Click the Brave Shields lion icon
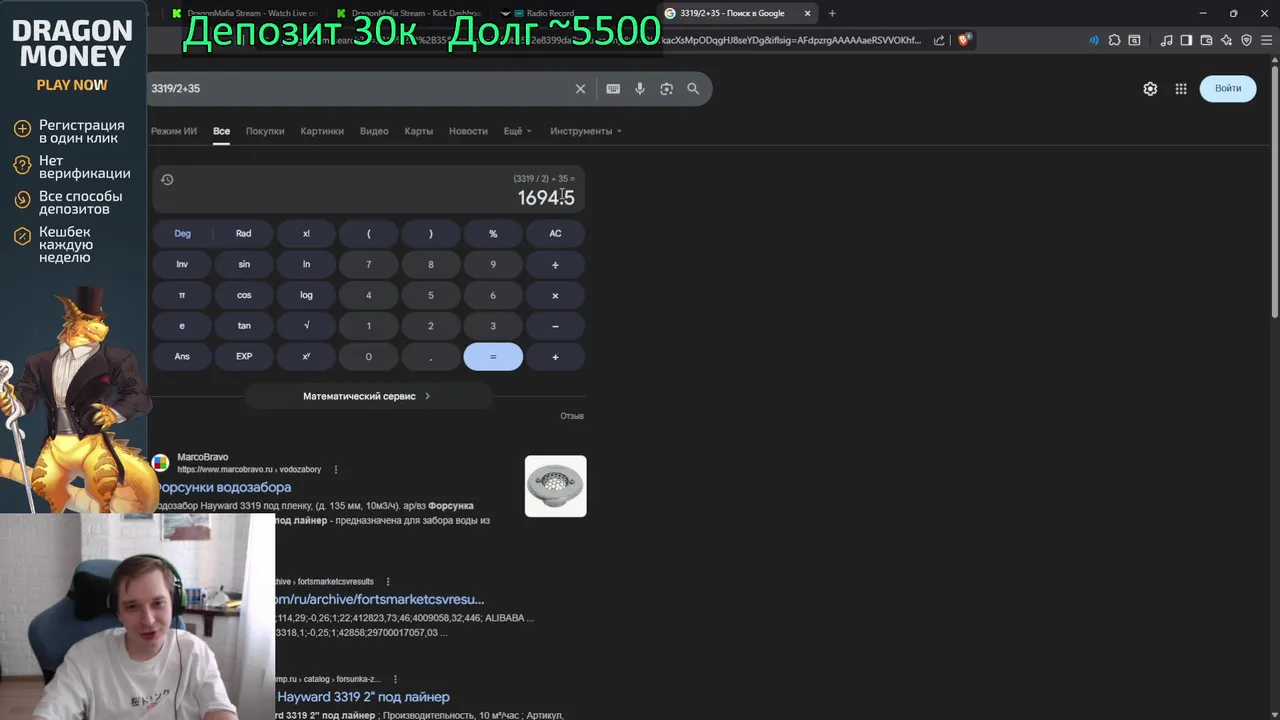1280x720 pixels. tap(964, 40)
